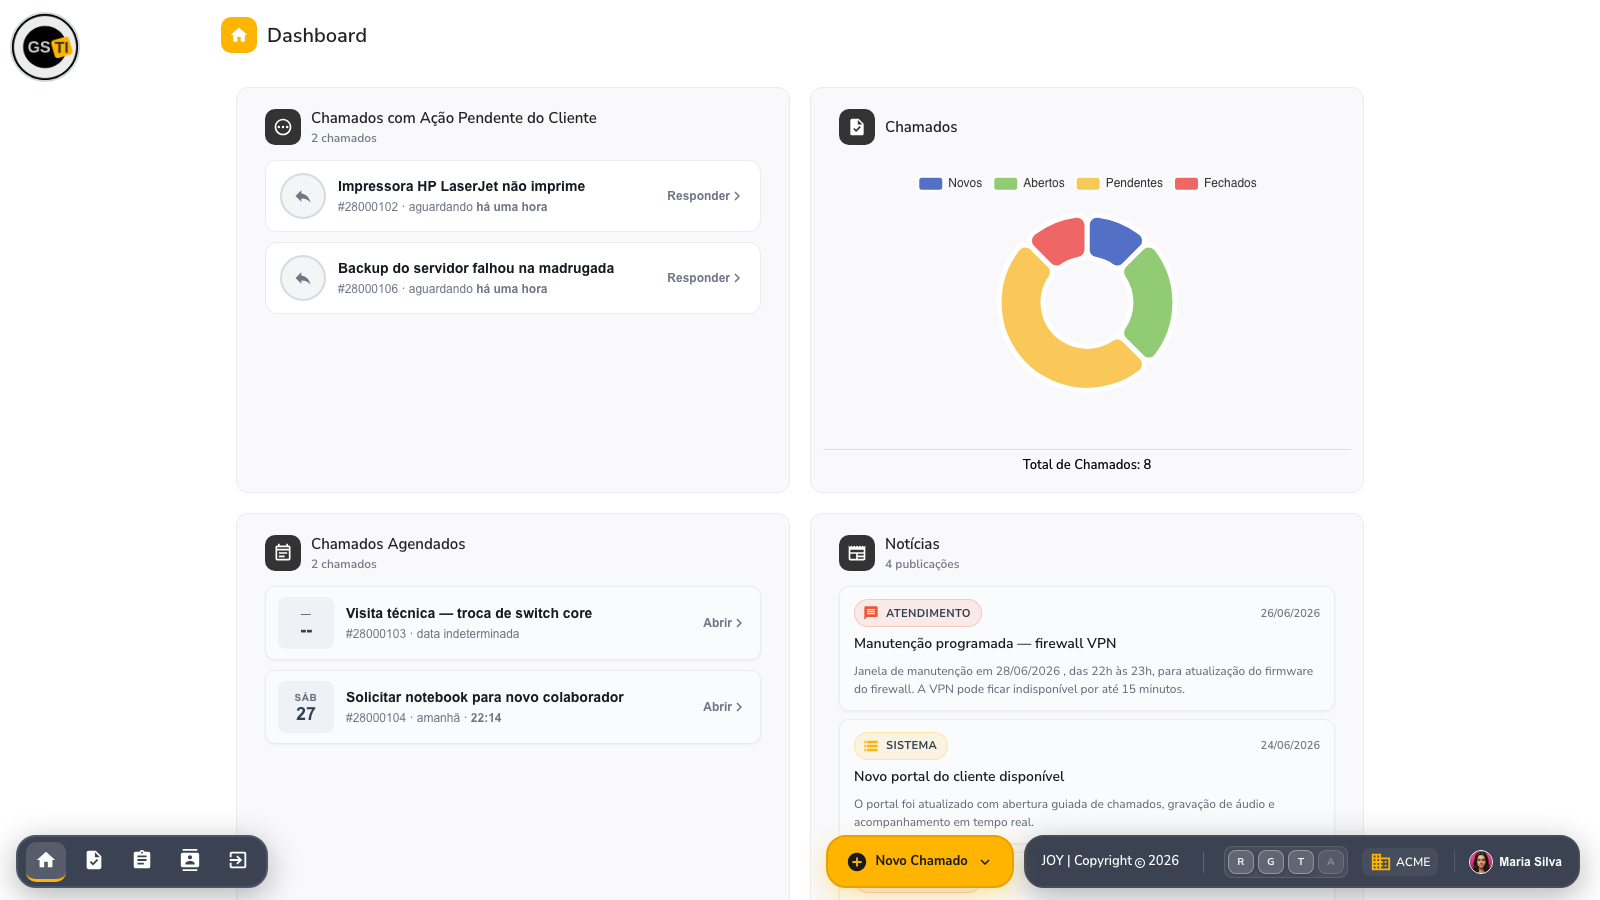This screenshot has width=1600, height=900.
Task: Click the SÁB 27 date box
Action: point(306,707)
